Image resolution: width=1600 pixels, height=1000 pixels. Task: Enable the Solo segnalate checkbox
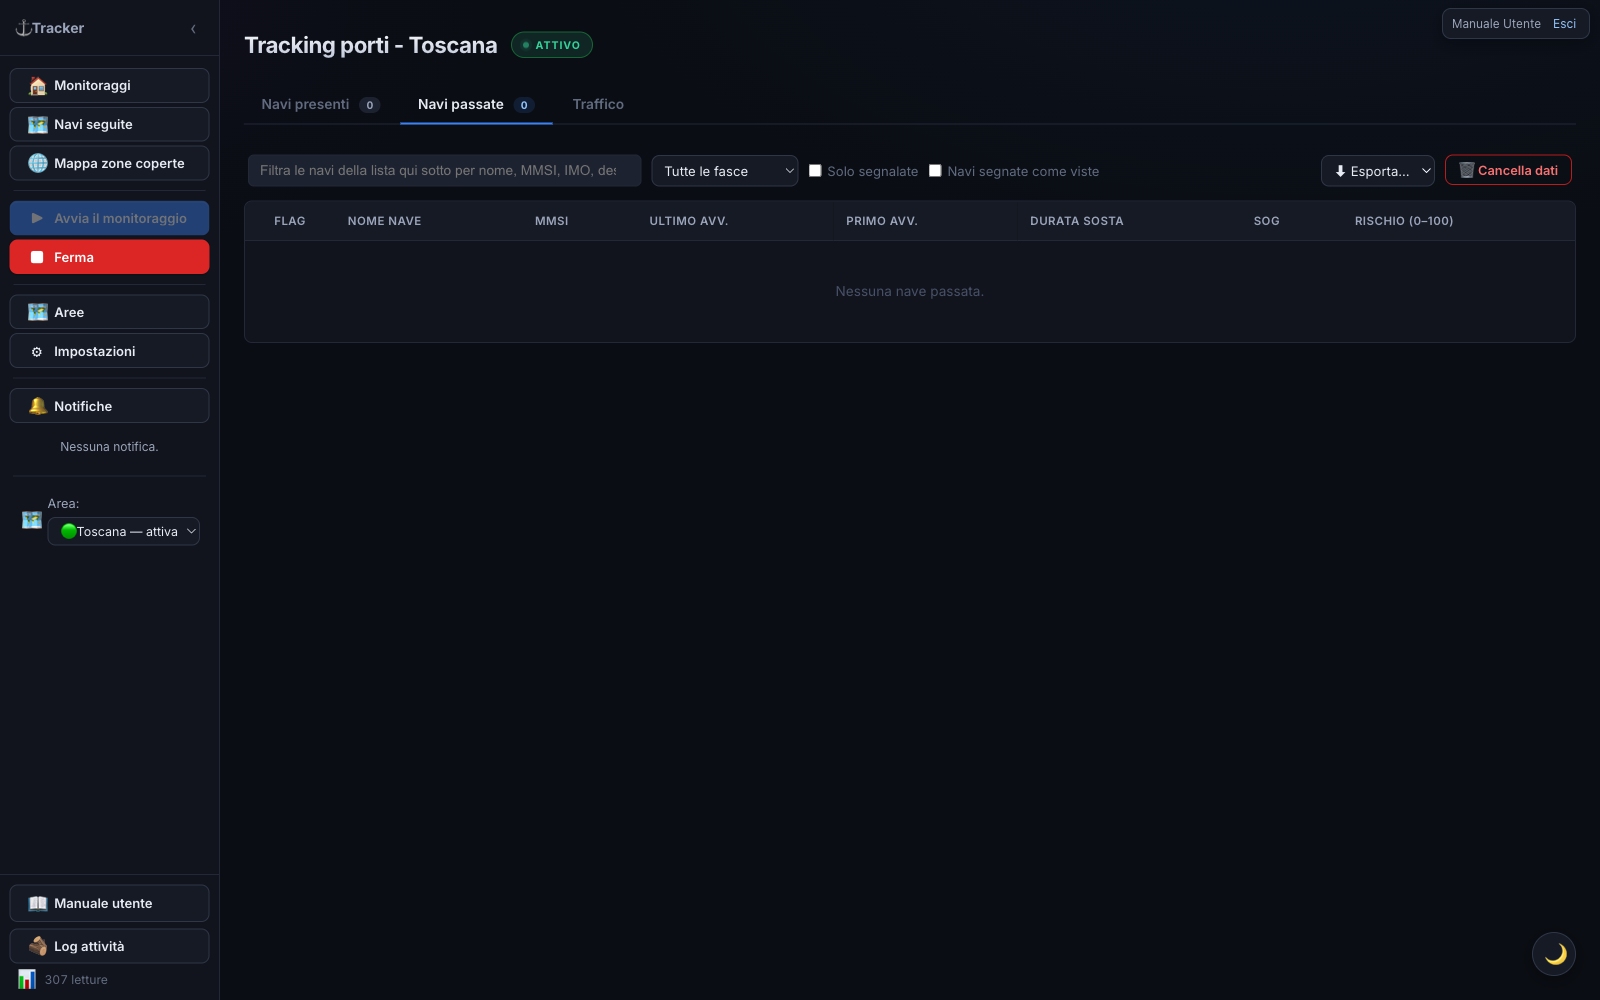click(815, 171)
